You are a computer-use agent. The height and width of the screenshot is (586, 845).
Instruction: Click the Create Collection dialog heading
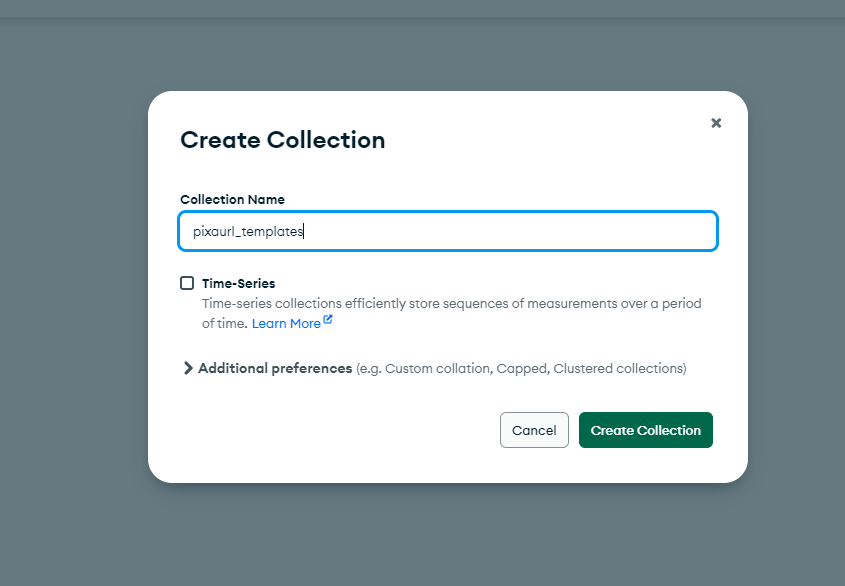tap(282, 140)
